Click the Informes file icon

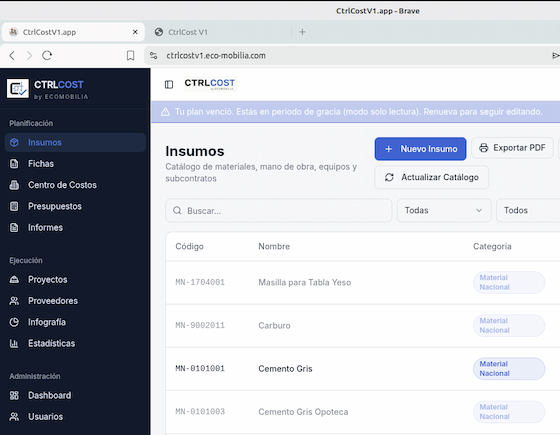[x=14, y=228]
